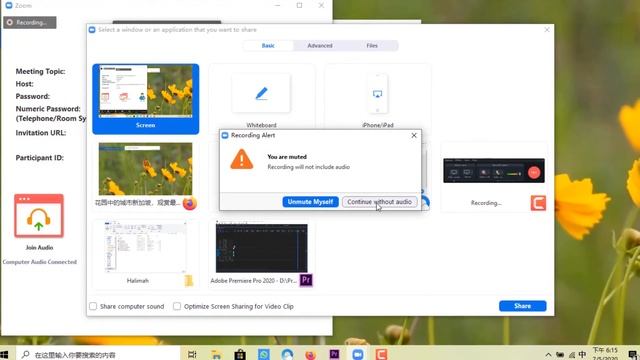Click the Participant ID label
The height and width of the screenshot is (360, 640).
[40, 158]
